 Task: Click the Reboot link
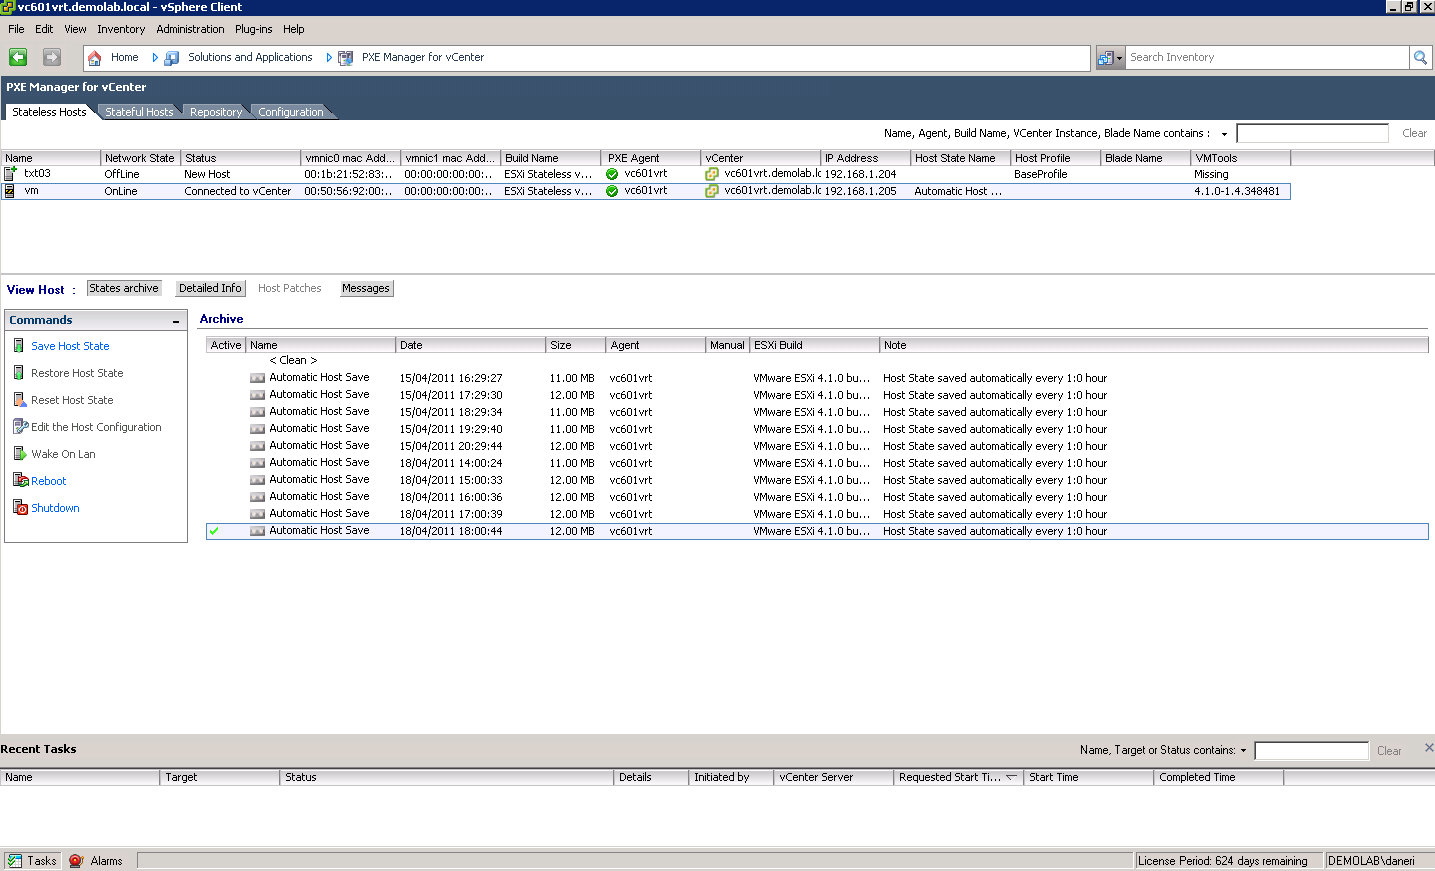49,481
